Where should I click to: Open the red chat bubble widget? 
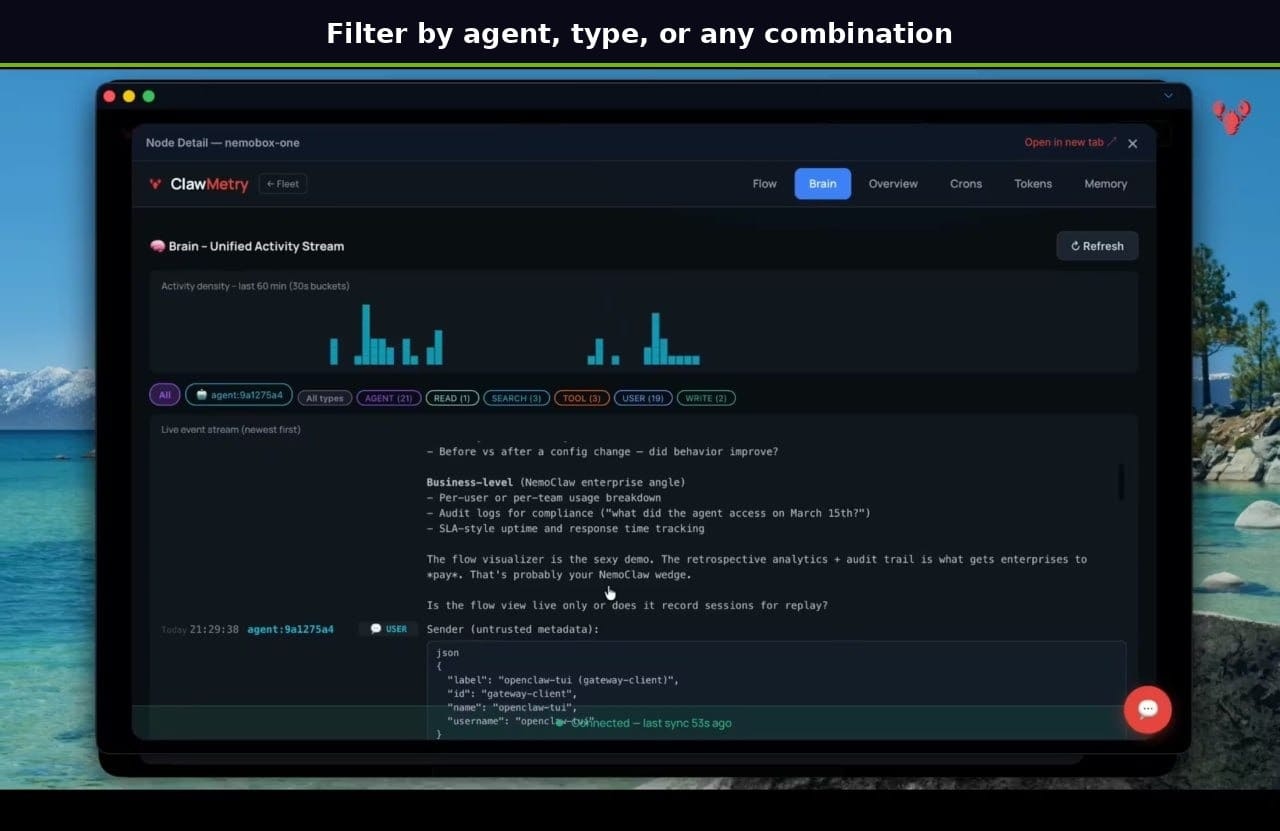(1148, 709)
